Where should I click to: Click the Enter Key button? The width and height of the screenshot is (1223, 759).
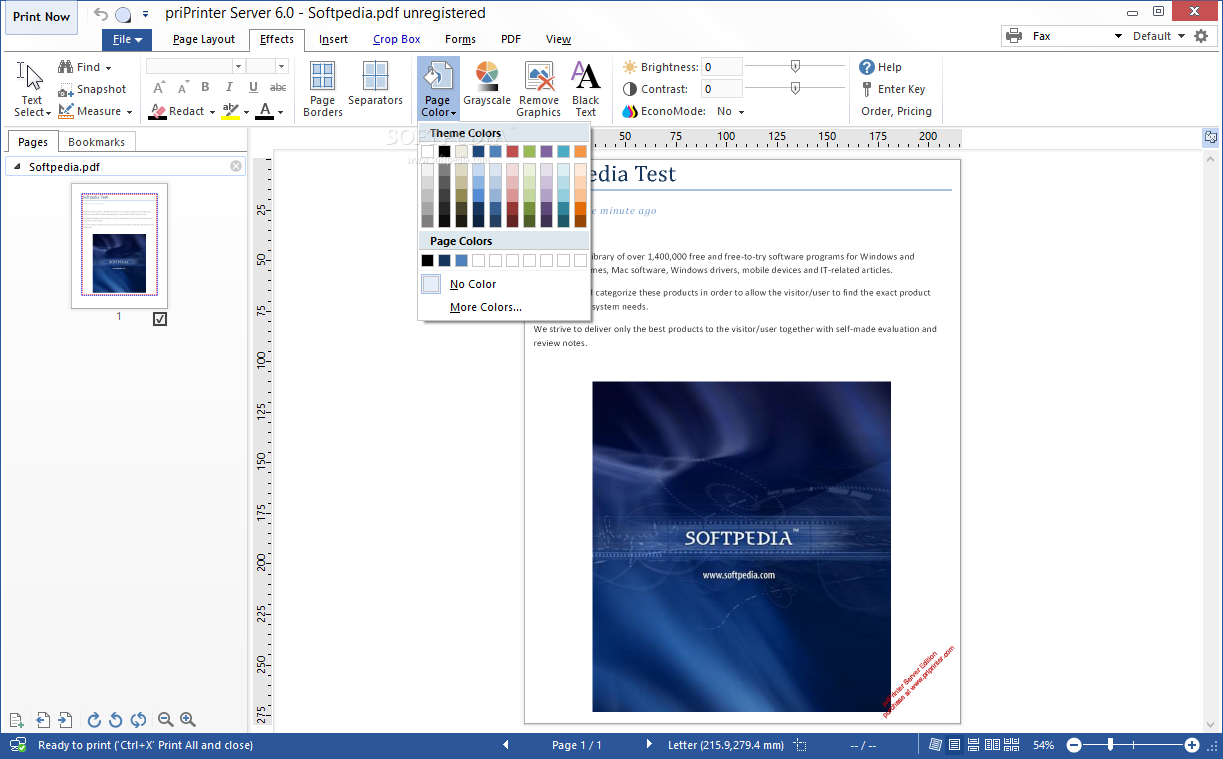pos(893,89)
